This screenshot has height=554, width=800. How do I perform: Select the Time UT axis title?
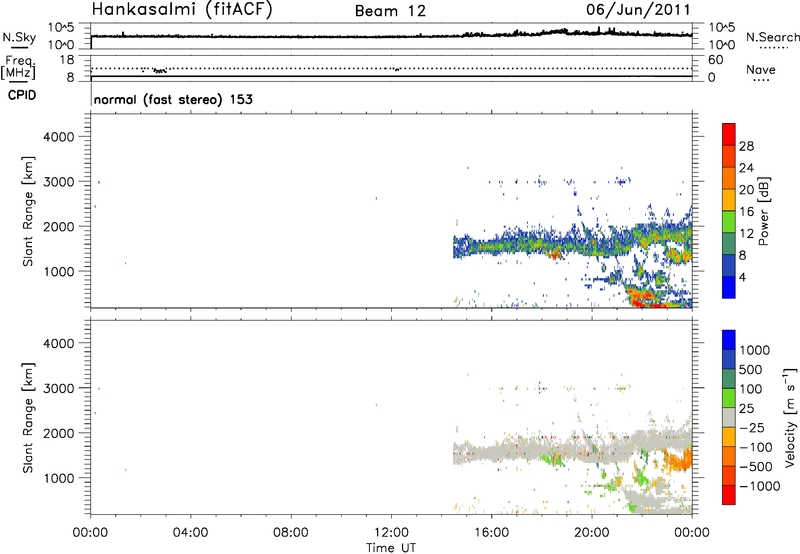(x=391, y=548)
